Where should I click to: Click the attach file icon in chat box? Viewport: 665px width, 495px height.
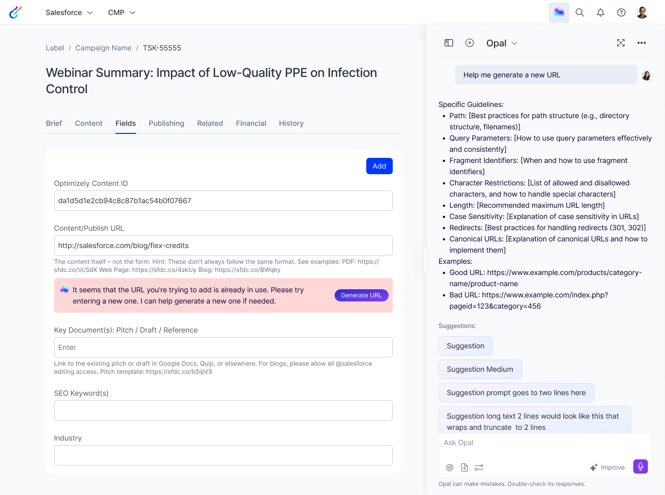(x=465, y=467)
